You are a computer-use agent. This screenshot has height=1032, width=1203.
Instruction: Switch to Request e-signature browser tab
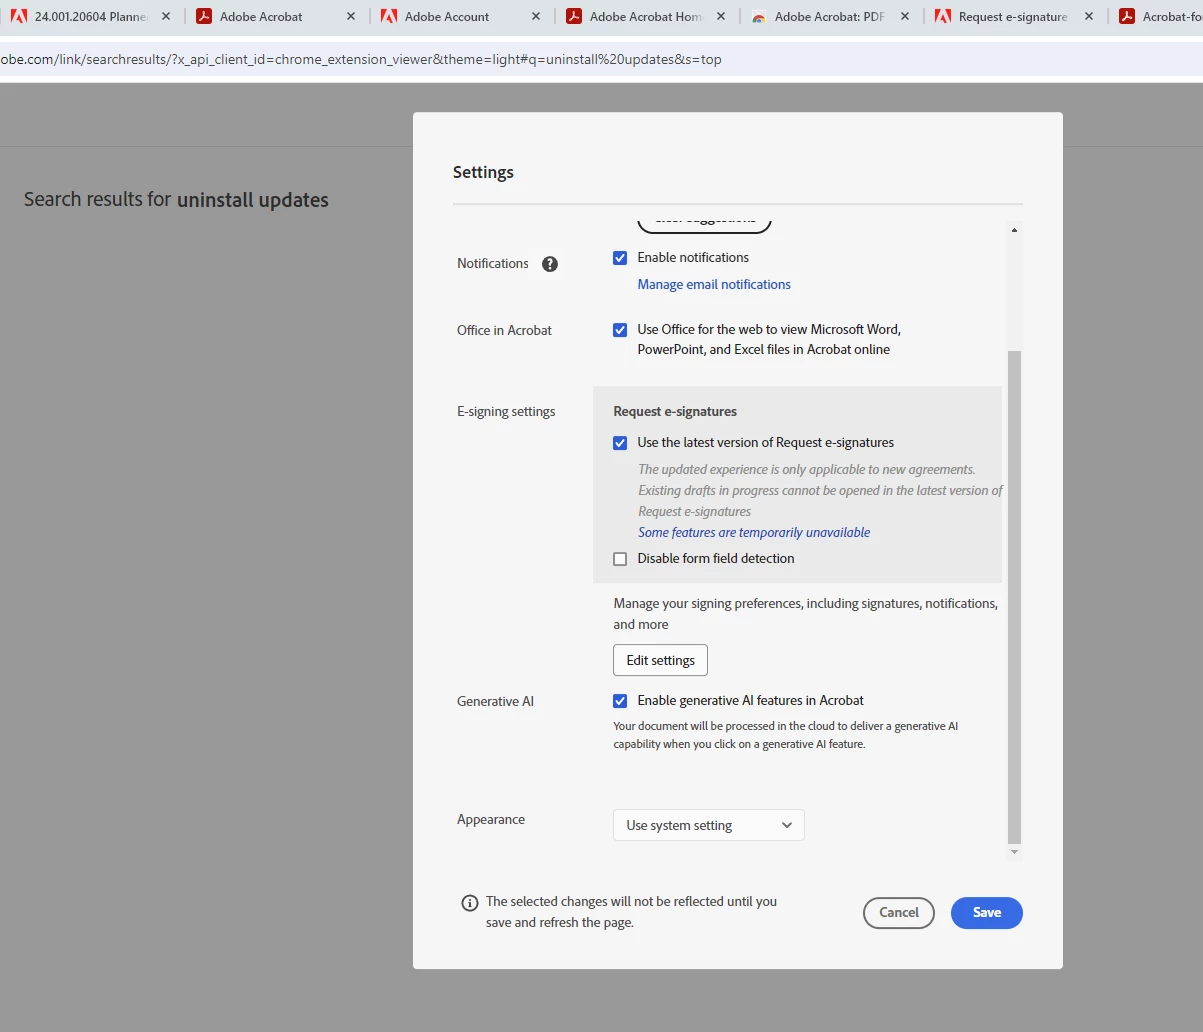(1012, 17)
